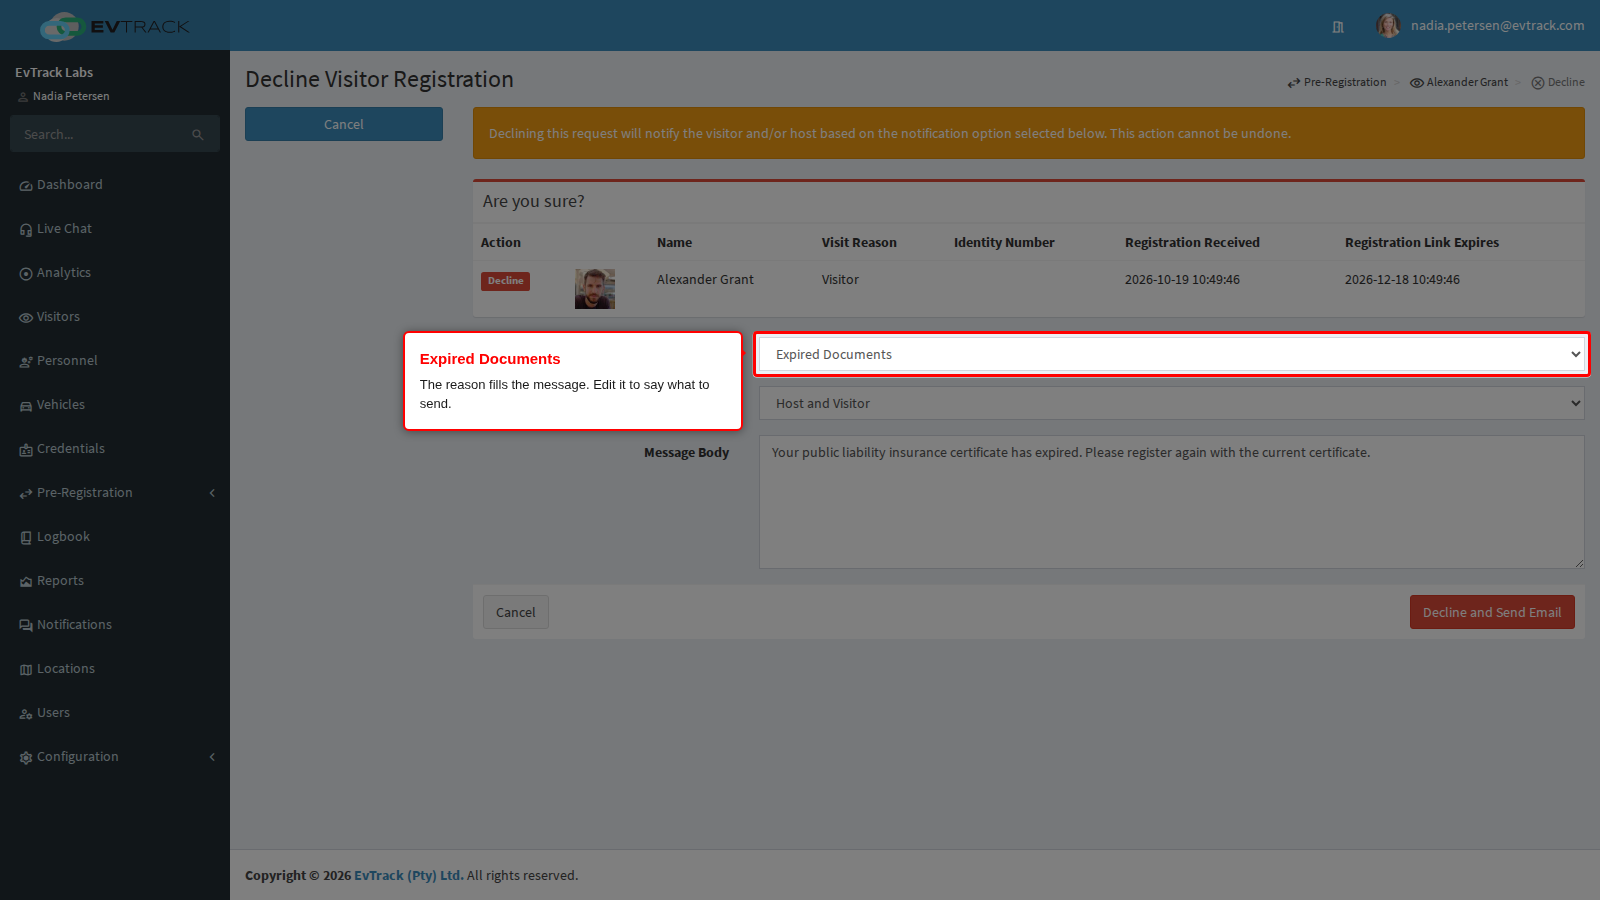1600x900 pixels.
Task: Click the Notifications chat icon
Action: point(26,626)
